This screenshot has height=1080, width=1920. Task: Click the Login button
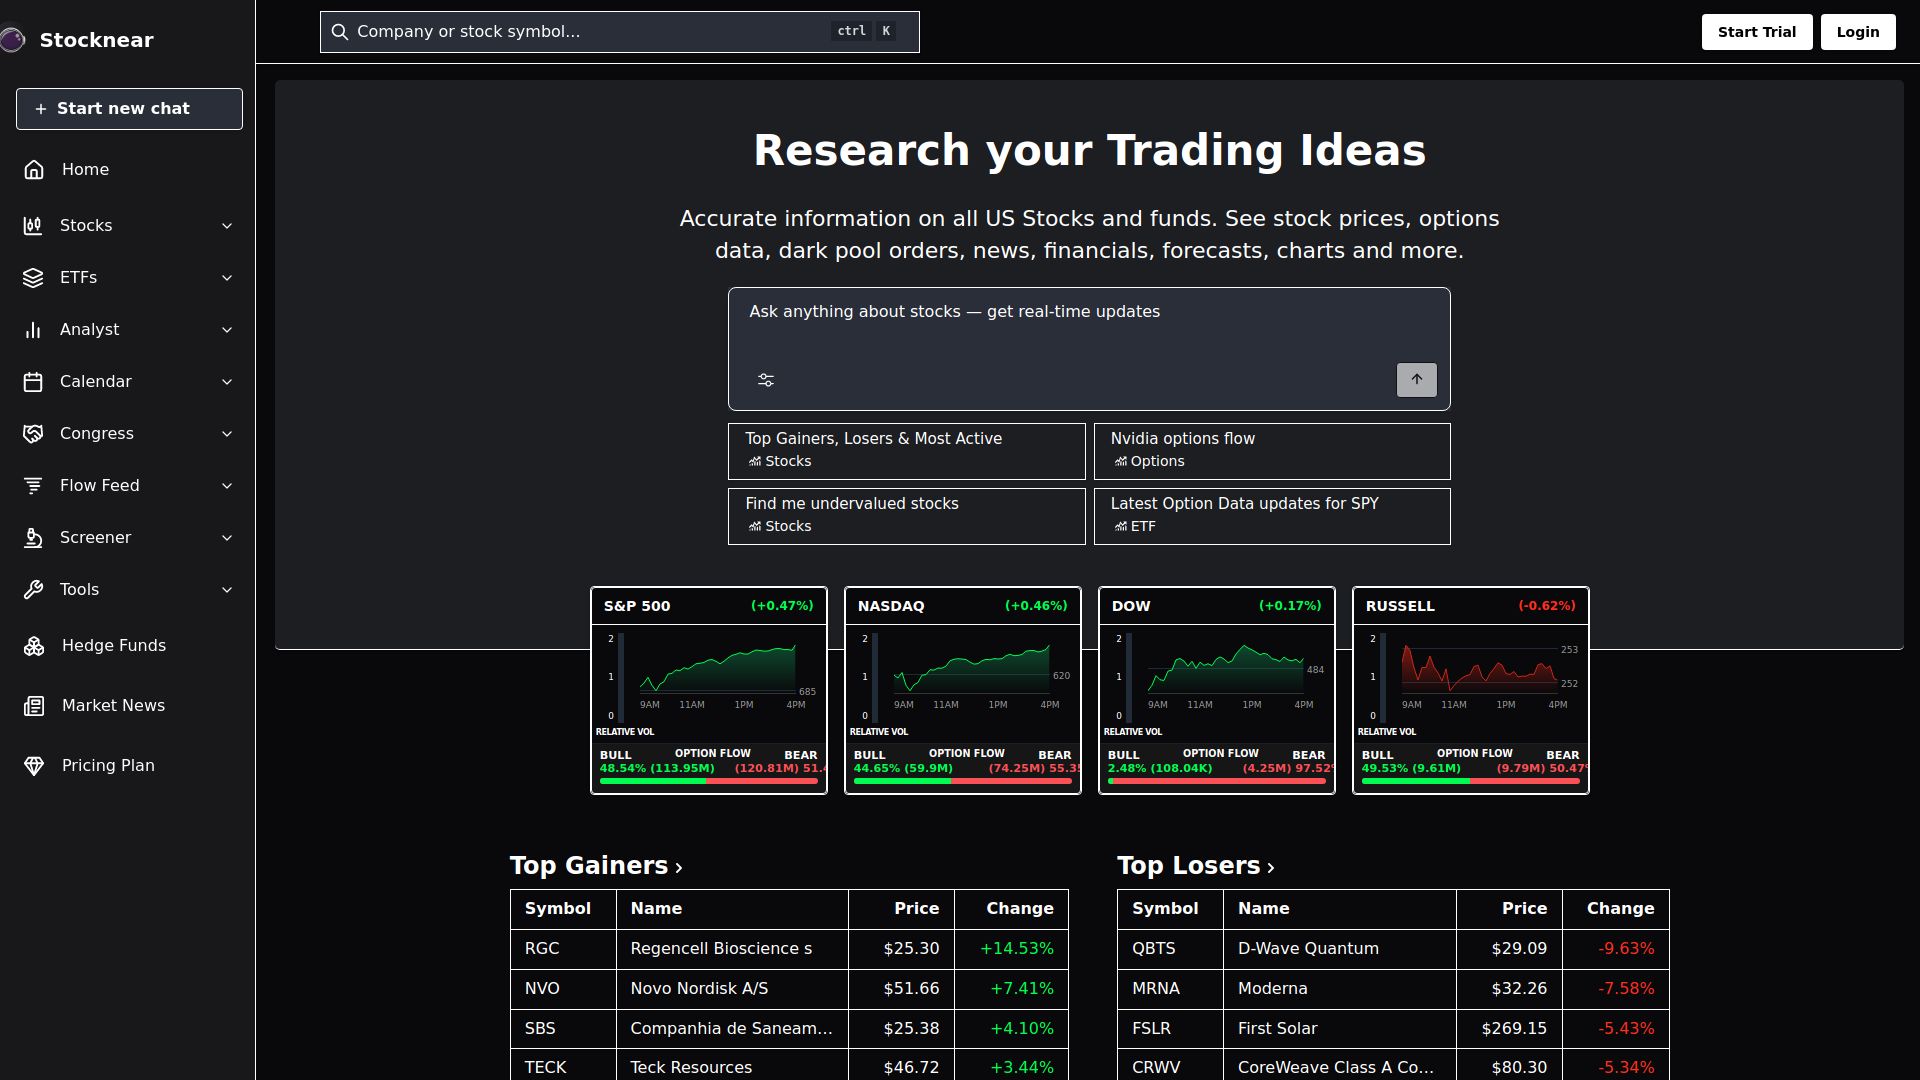click(x=1857, y=32)
